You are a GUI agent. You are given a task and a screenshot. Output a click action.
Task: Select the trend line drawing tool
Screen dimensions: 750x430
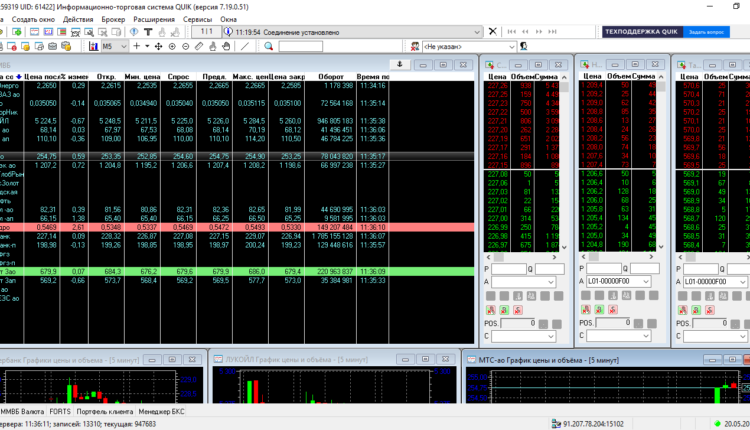tap(245, 46)
